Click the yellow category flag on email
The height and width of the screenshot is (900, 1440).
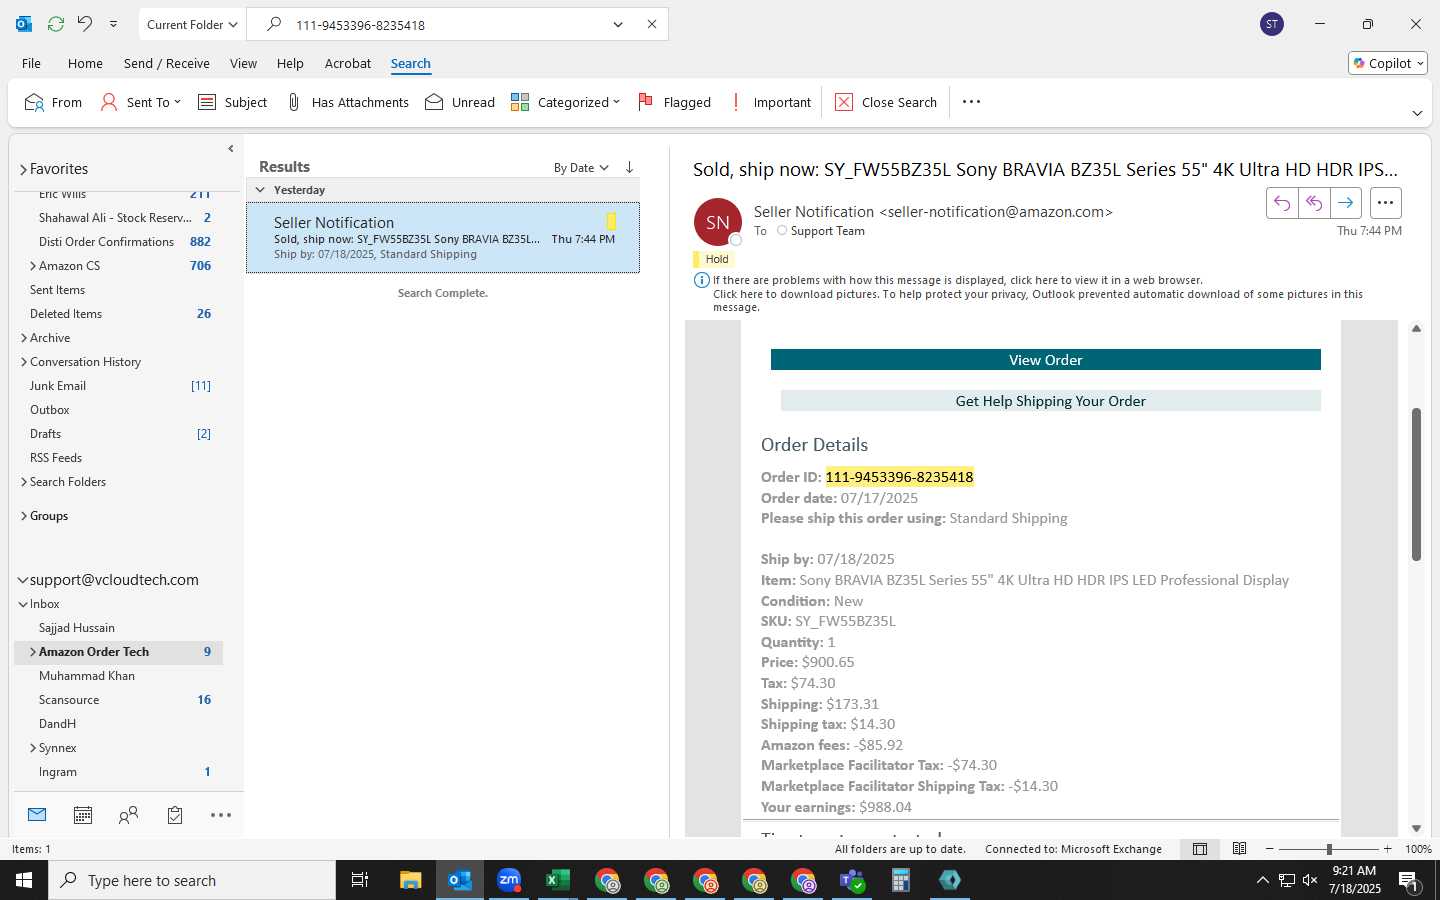(611, 221)
